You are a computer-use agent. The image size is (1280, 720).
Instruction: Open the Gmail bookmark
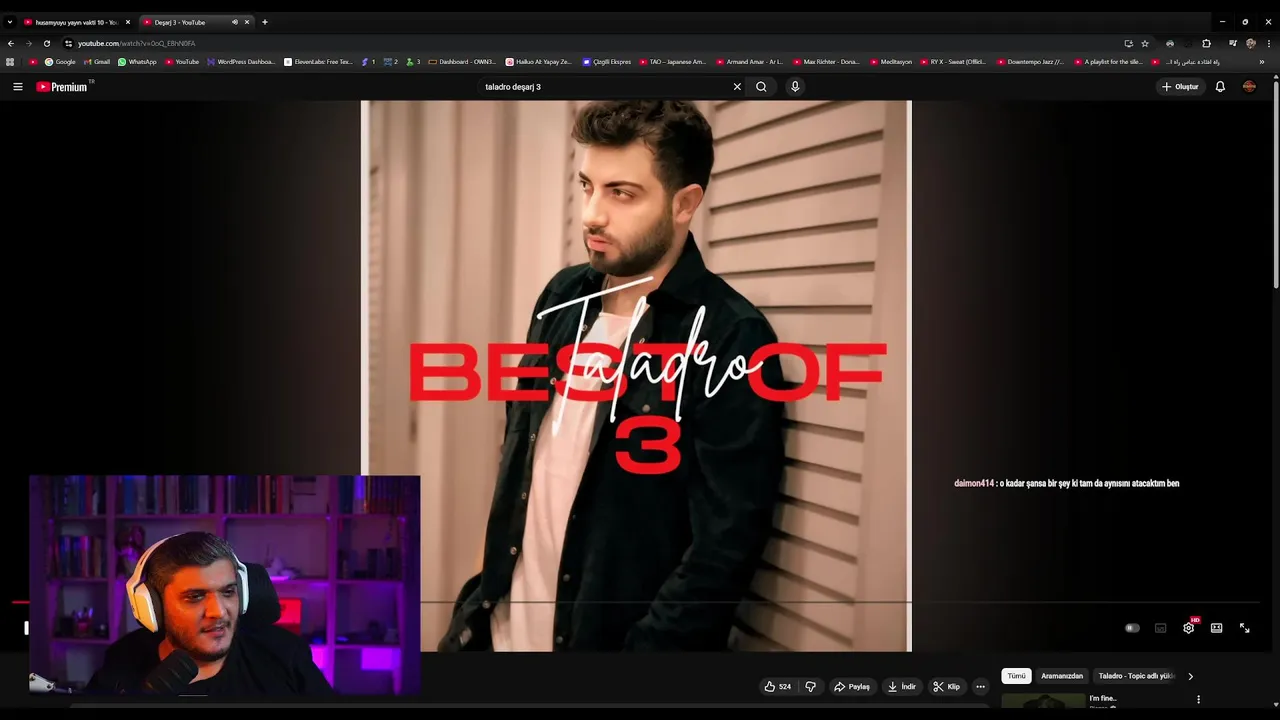[97, 62]
